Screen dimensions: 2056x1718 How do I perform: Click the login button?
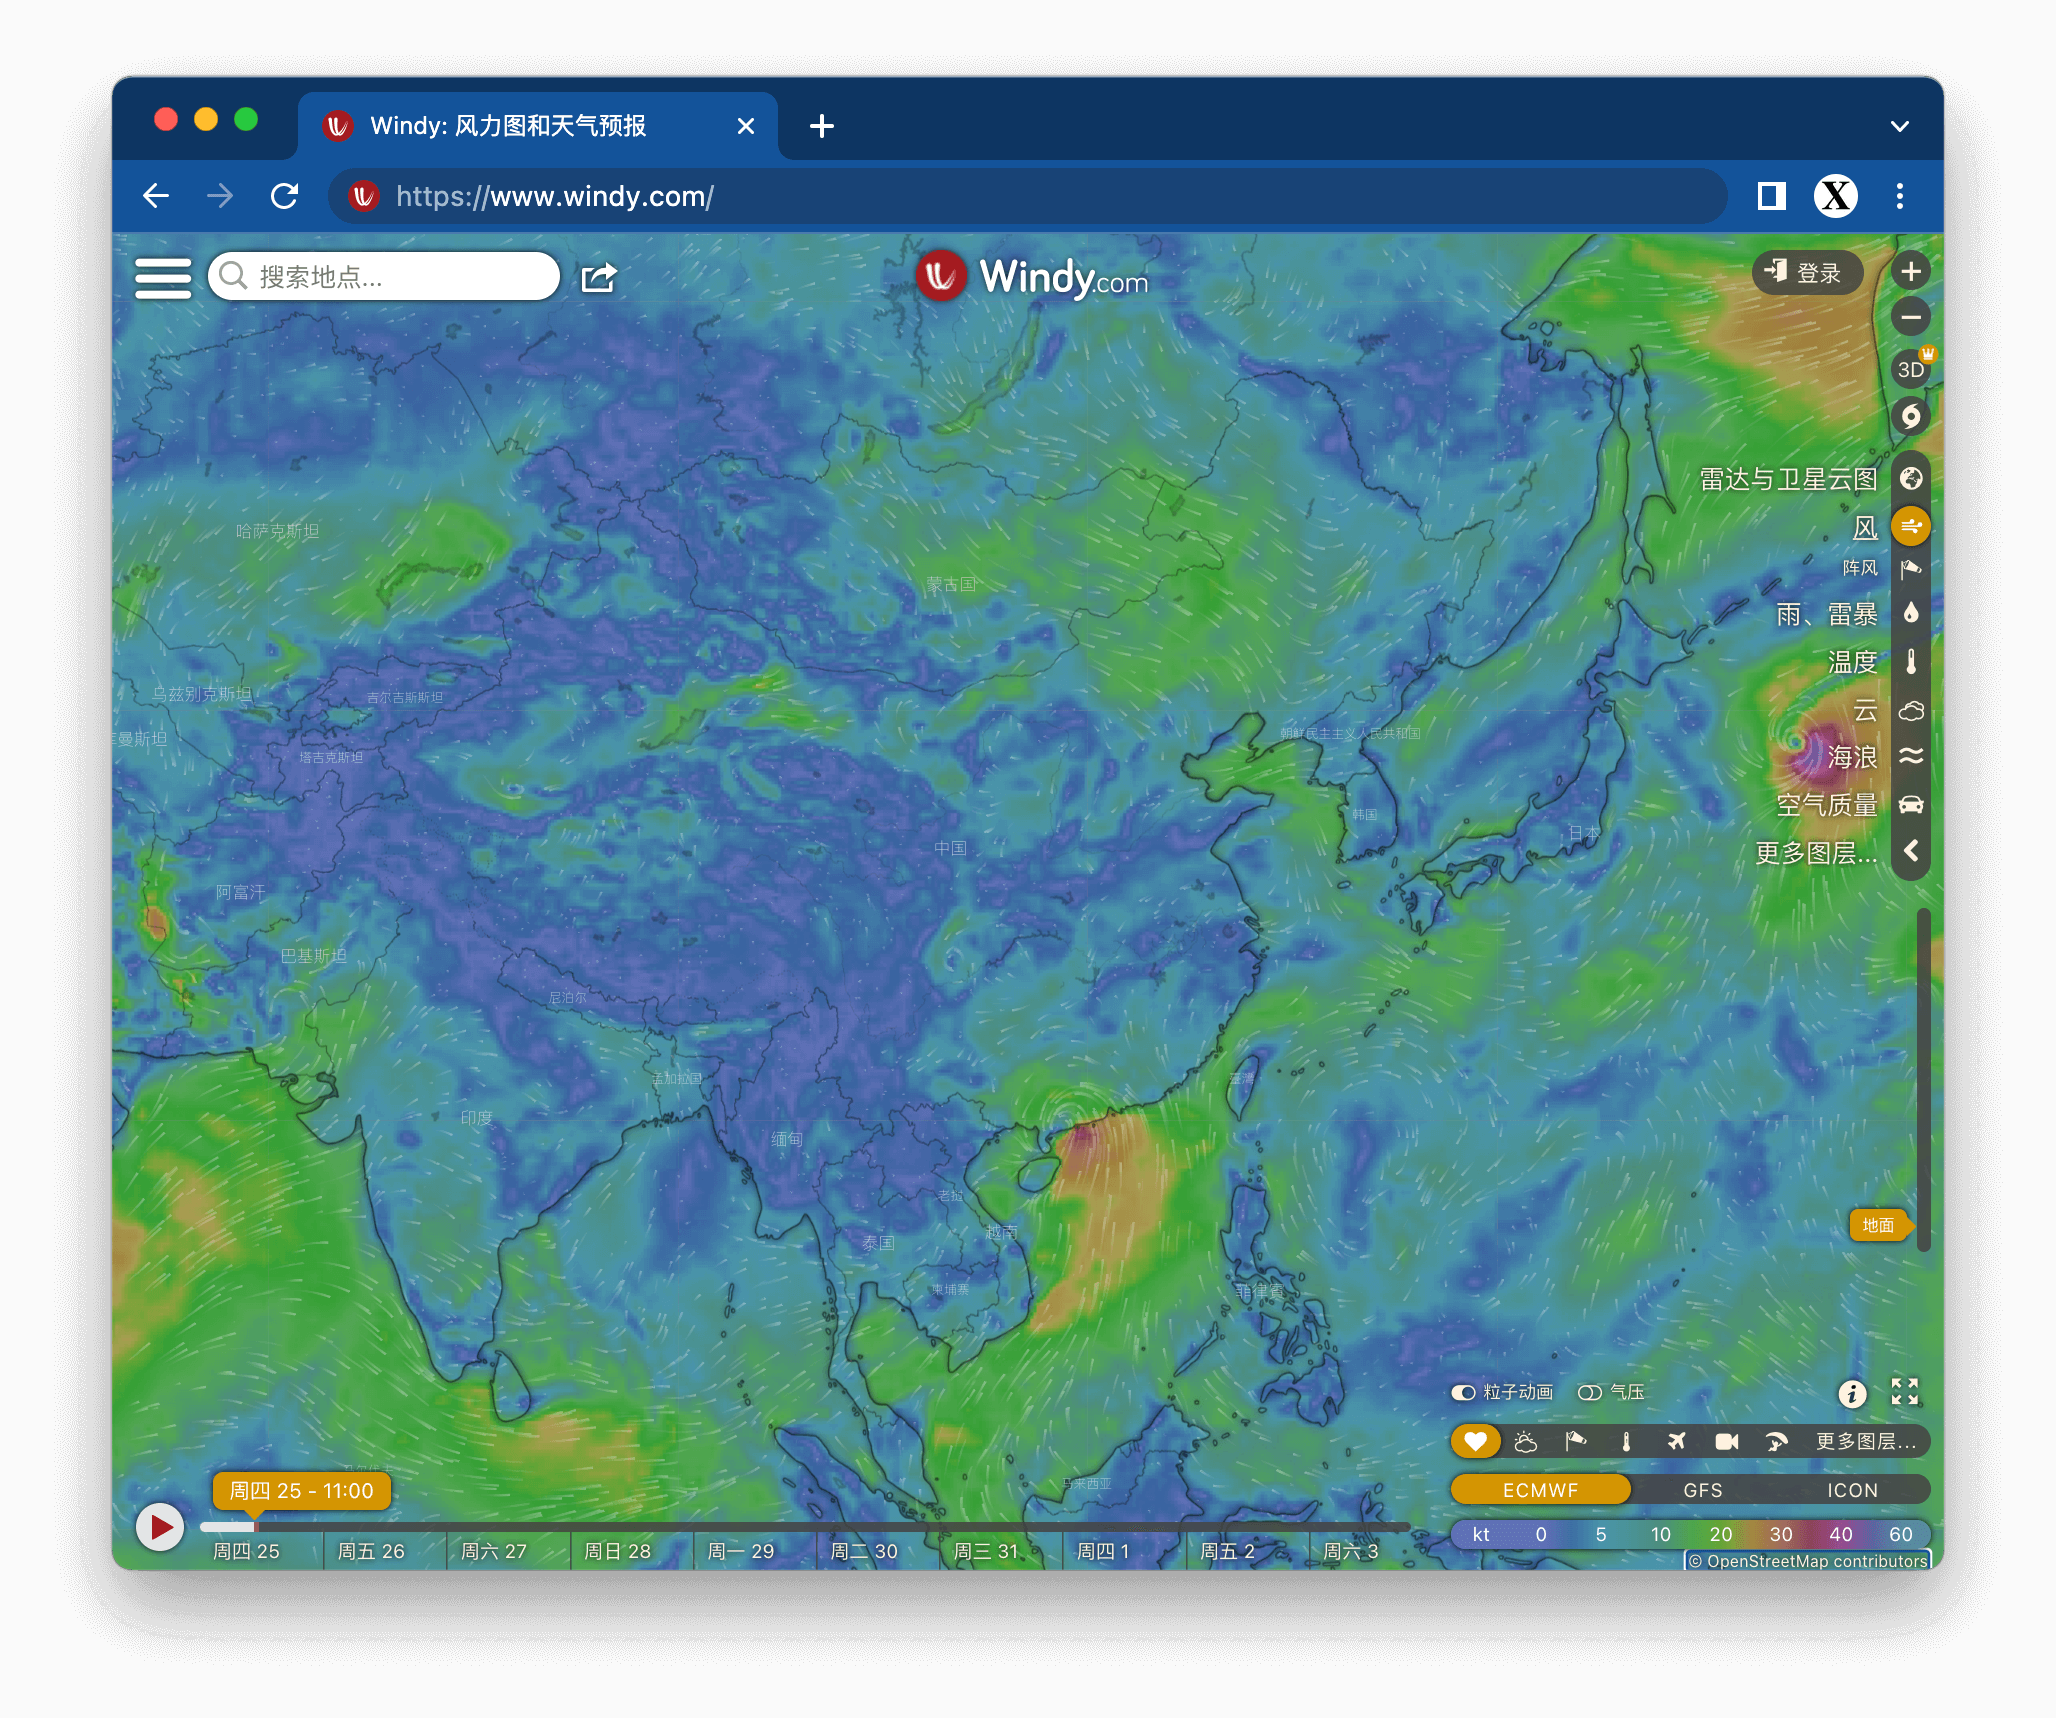pyautogui.click(x=1806, y=272)
